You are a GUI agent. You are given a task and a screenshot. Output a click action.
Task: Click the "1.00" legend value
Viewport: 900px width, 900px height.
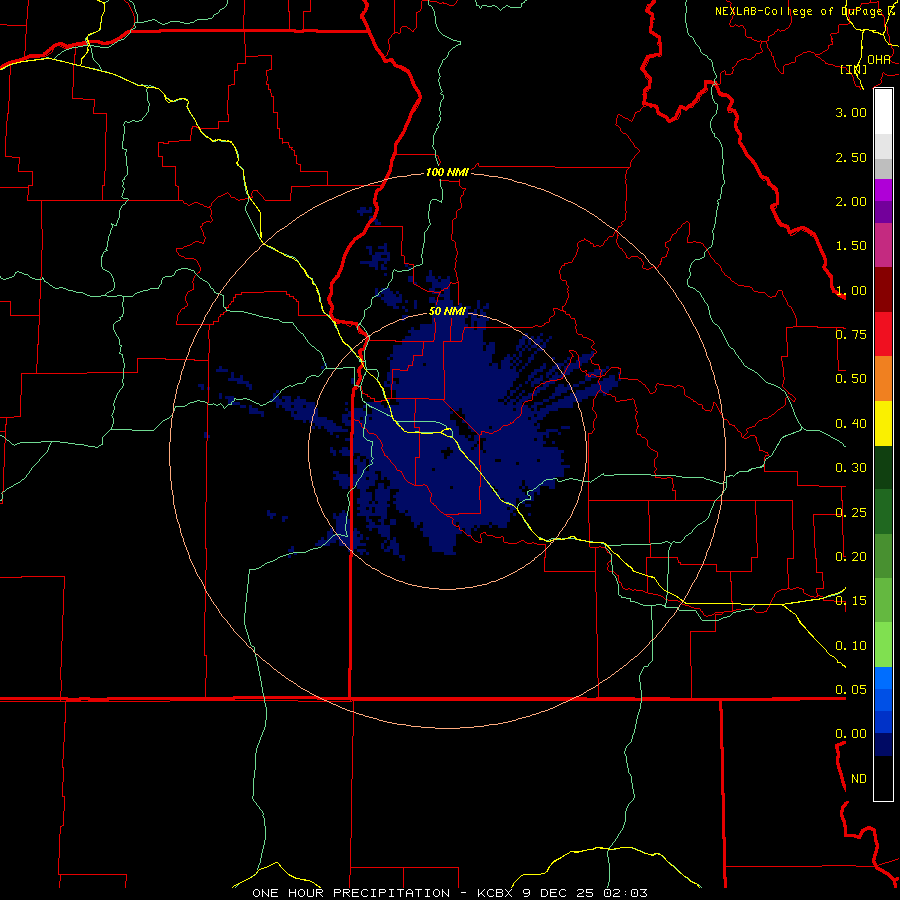click(x=851, y=290)
